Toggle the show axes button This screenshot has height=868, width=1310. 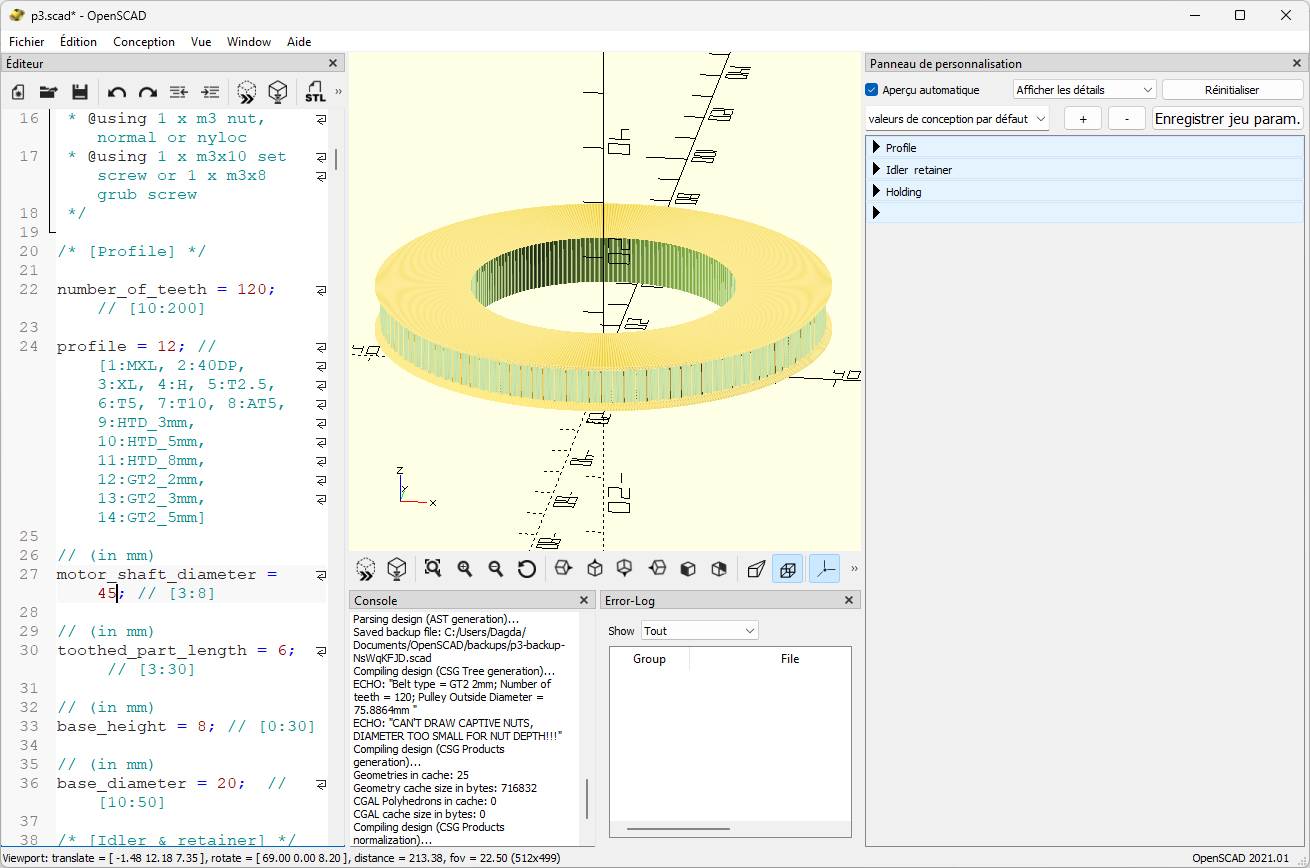pyautogui.click(x=824, y=569)
